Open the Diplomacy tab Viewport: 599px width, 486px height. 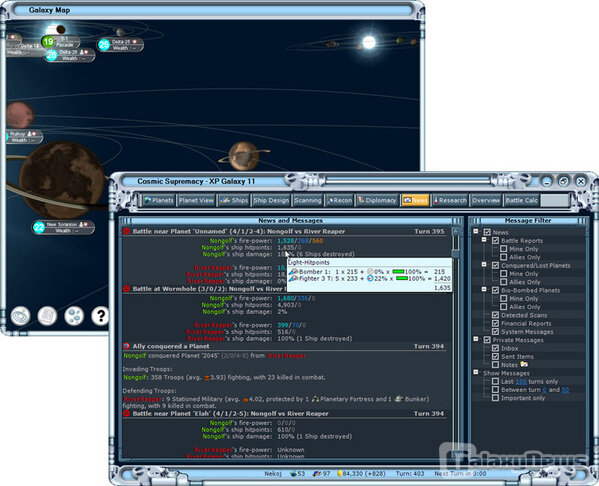coord(377,200)
